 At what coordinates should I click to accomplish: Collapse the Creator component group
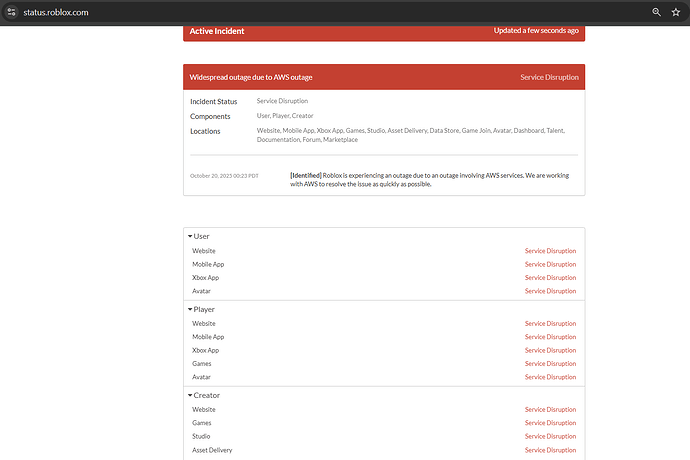click(204, 395)
